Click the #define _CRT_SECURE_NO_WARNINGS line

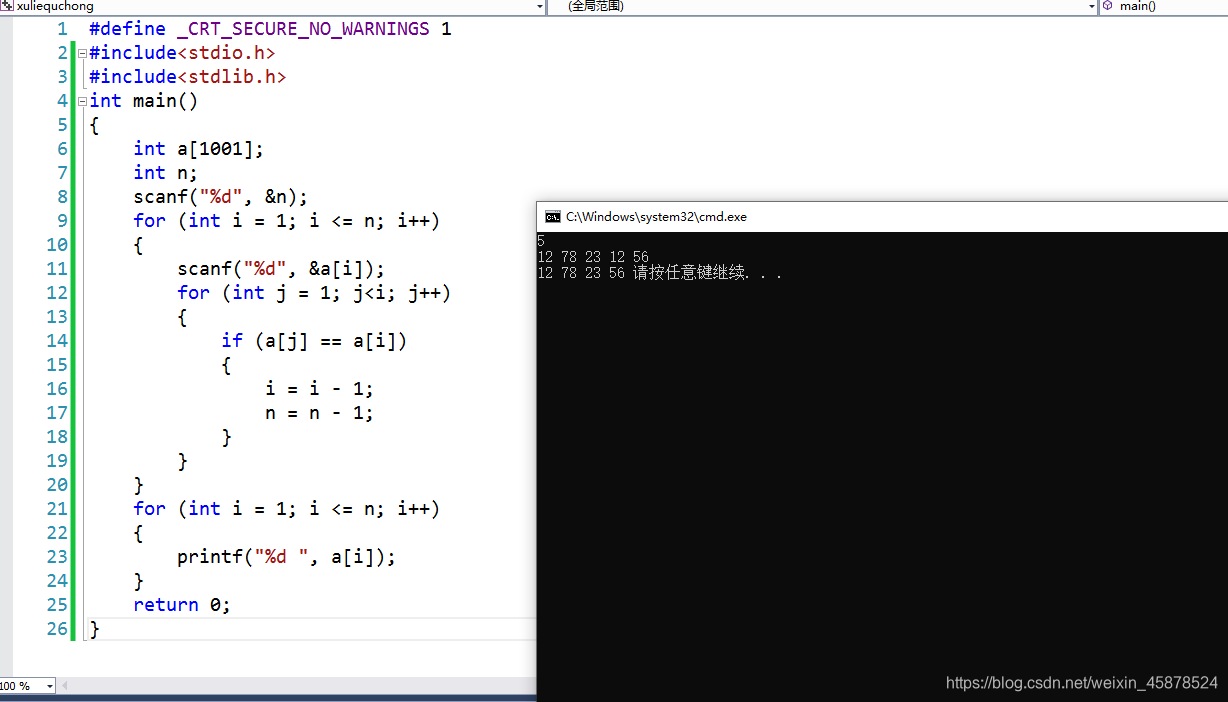coord(270,29)
